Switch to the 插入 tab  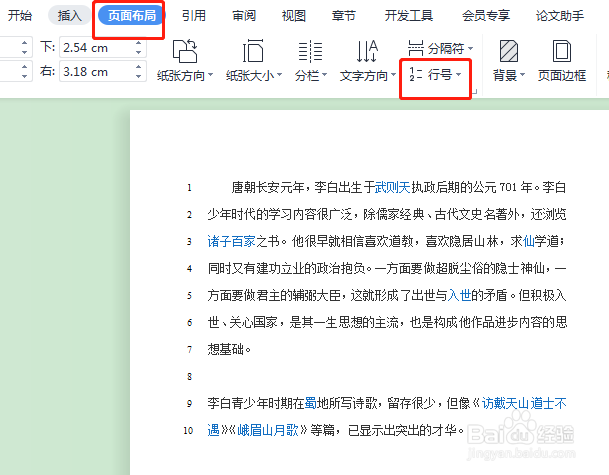coord(70,16)
